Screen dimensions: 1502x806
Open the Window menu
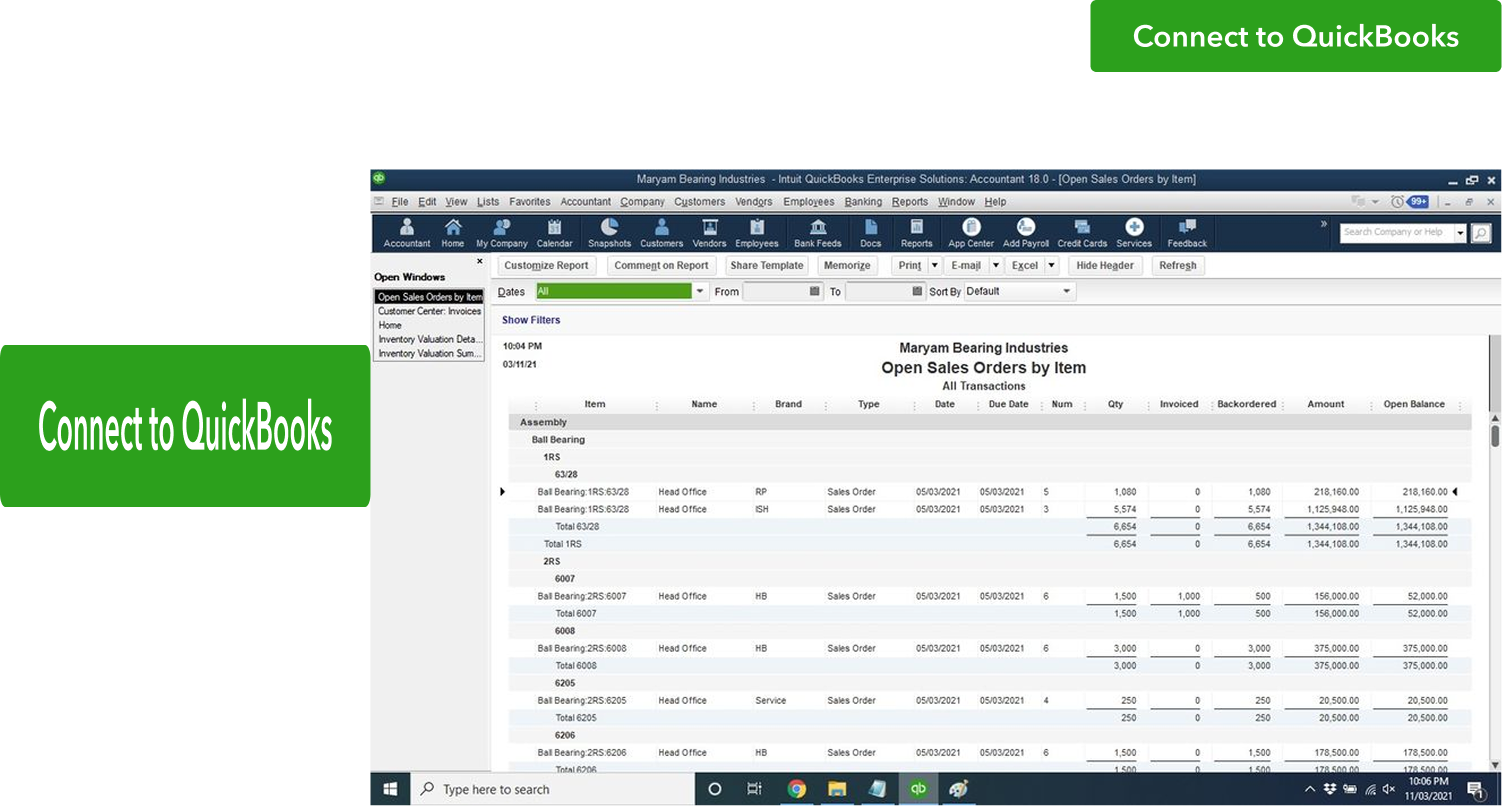click(956, 202)
